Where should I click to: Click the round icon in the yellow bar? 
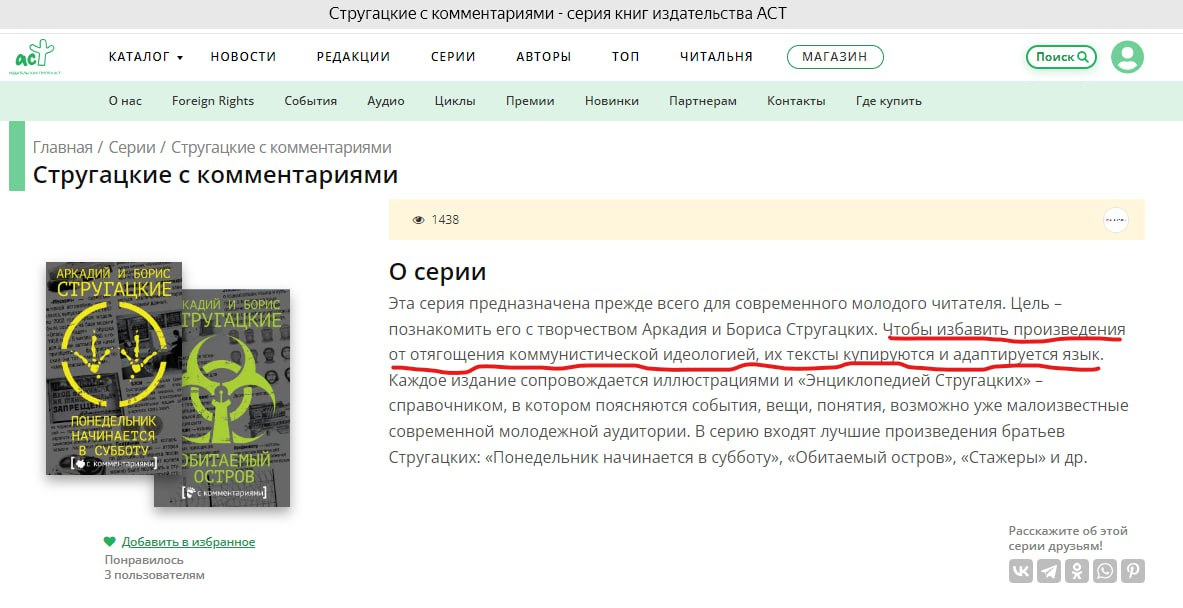pyautogui.click(x=1116, y=220)
